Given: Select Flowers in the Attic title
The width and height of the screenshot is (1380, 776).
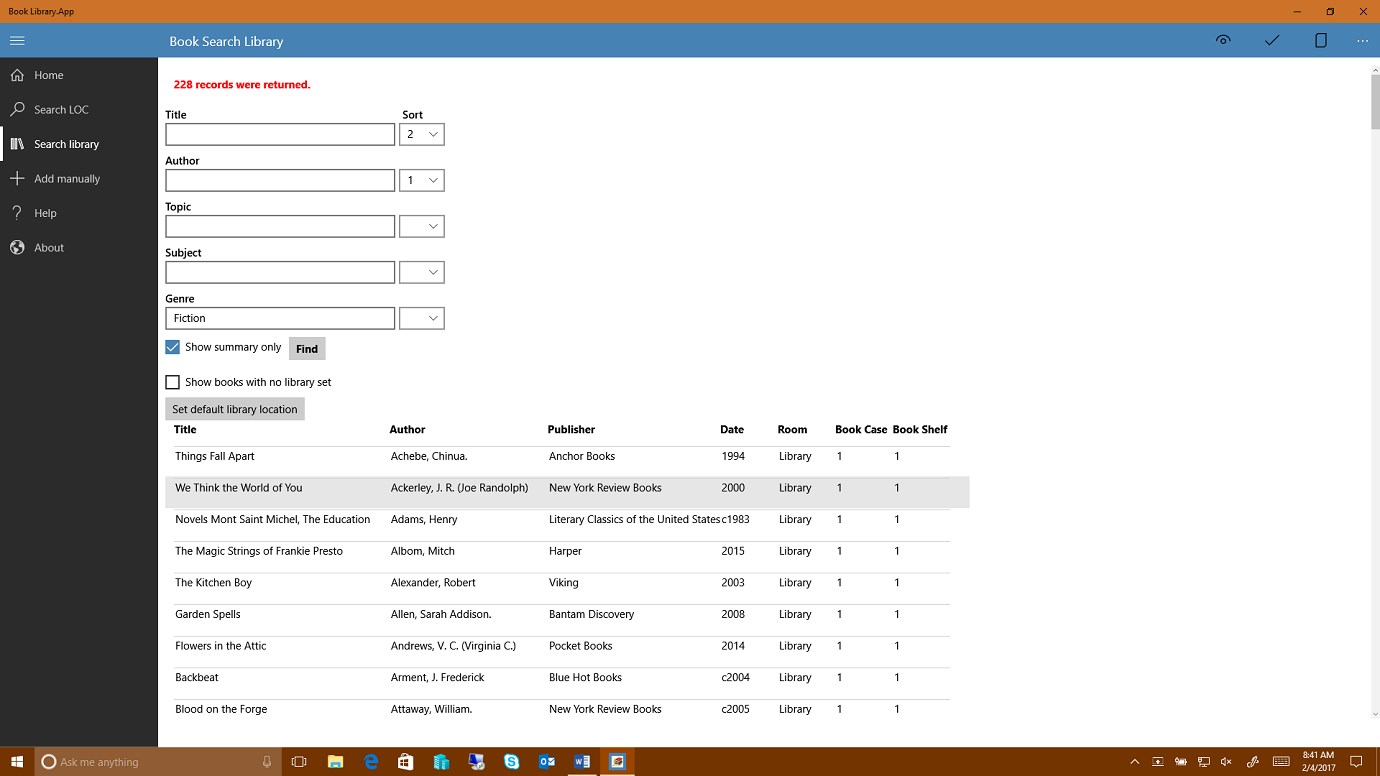Looking at the screenshot, I should (221, 646).
